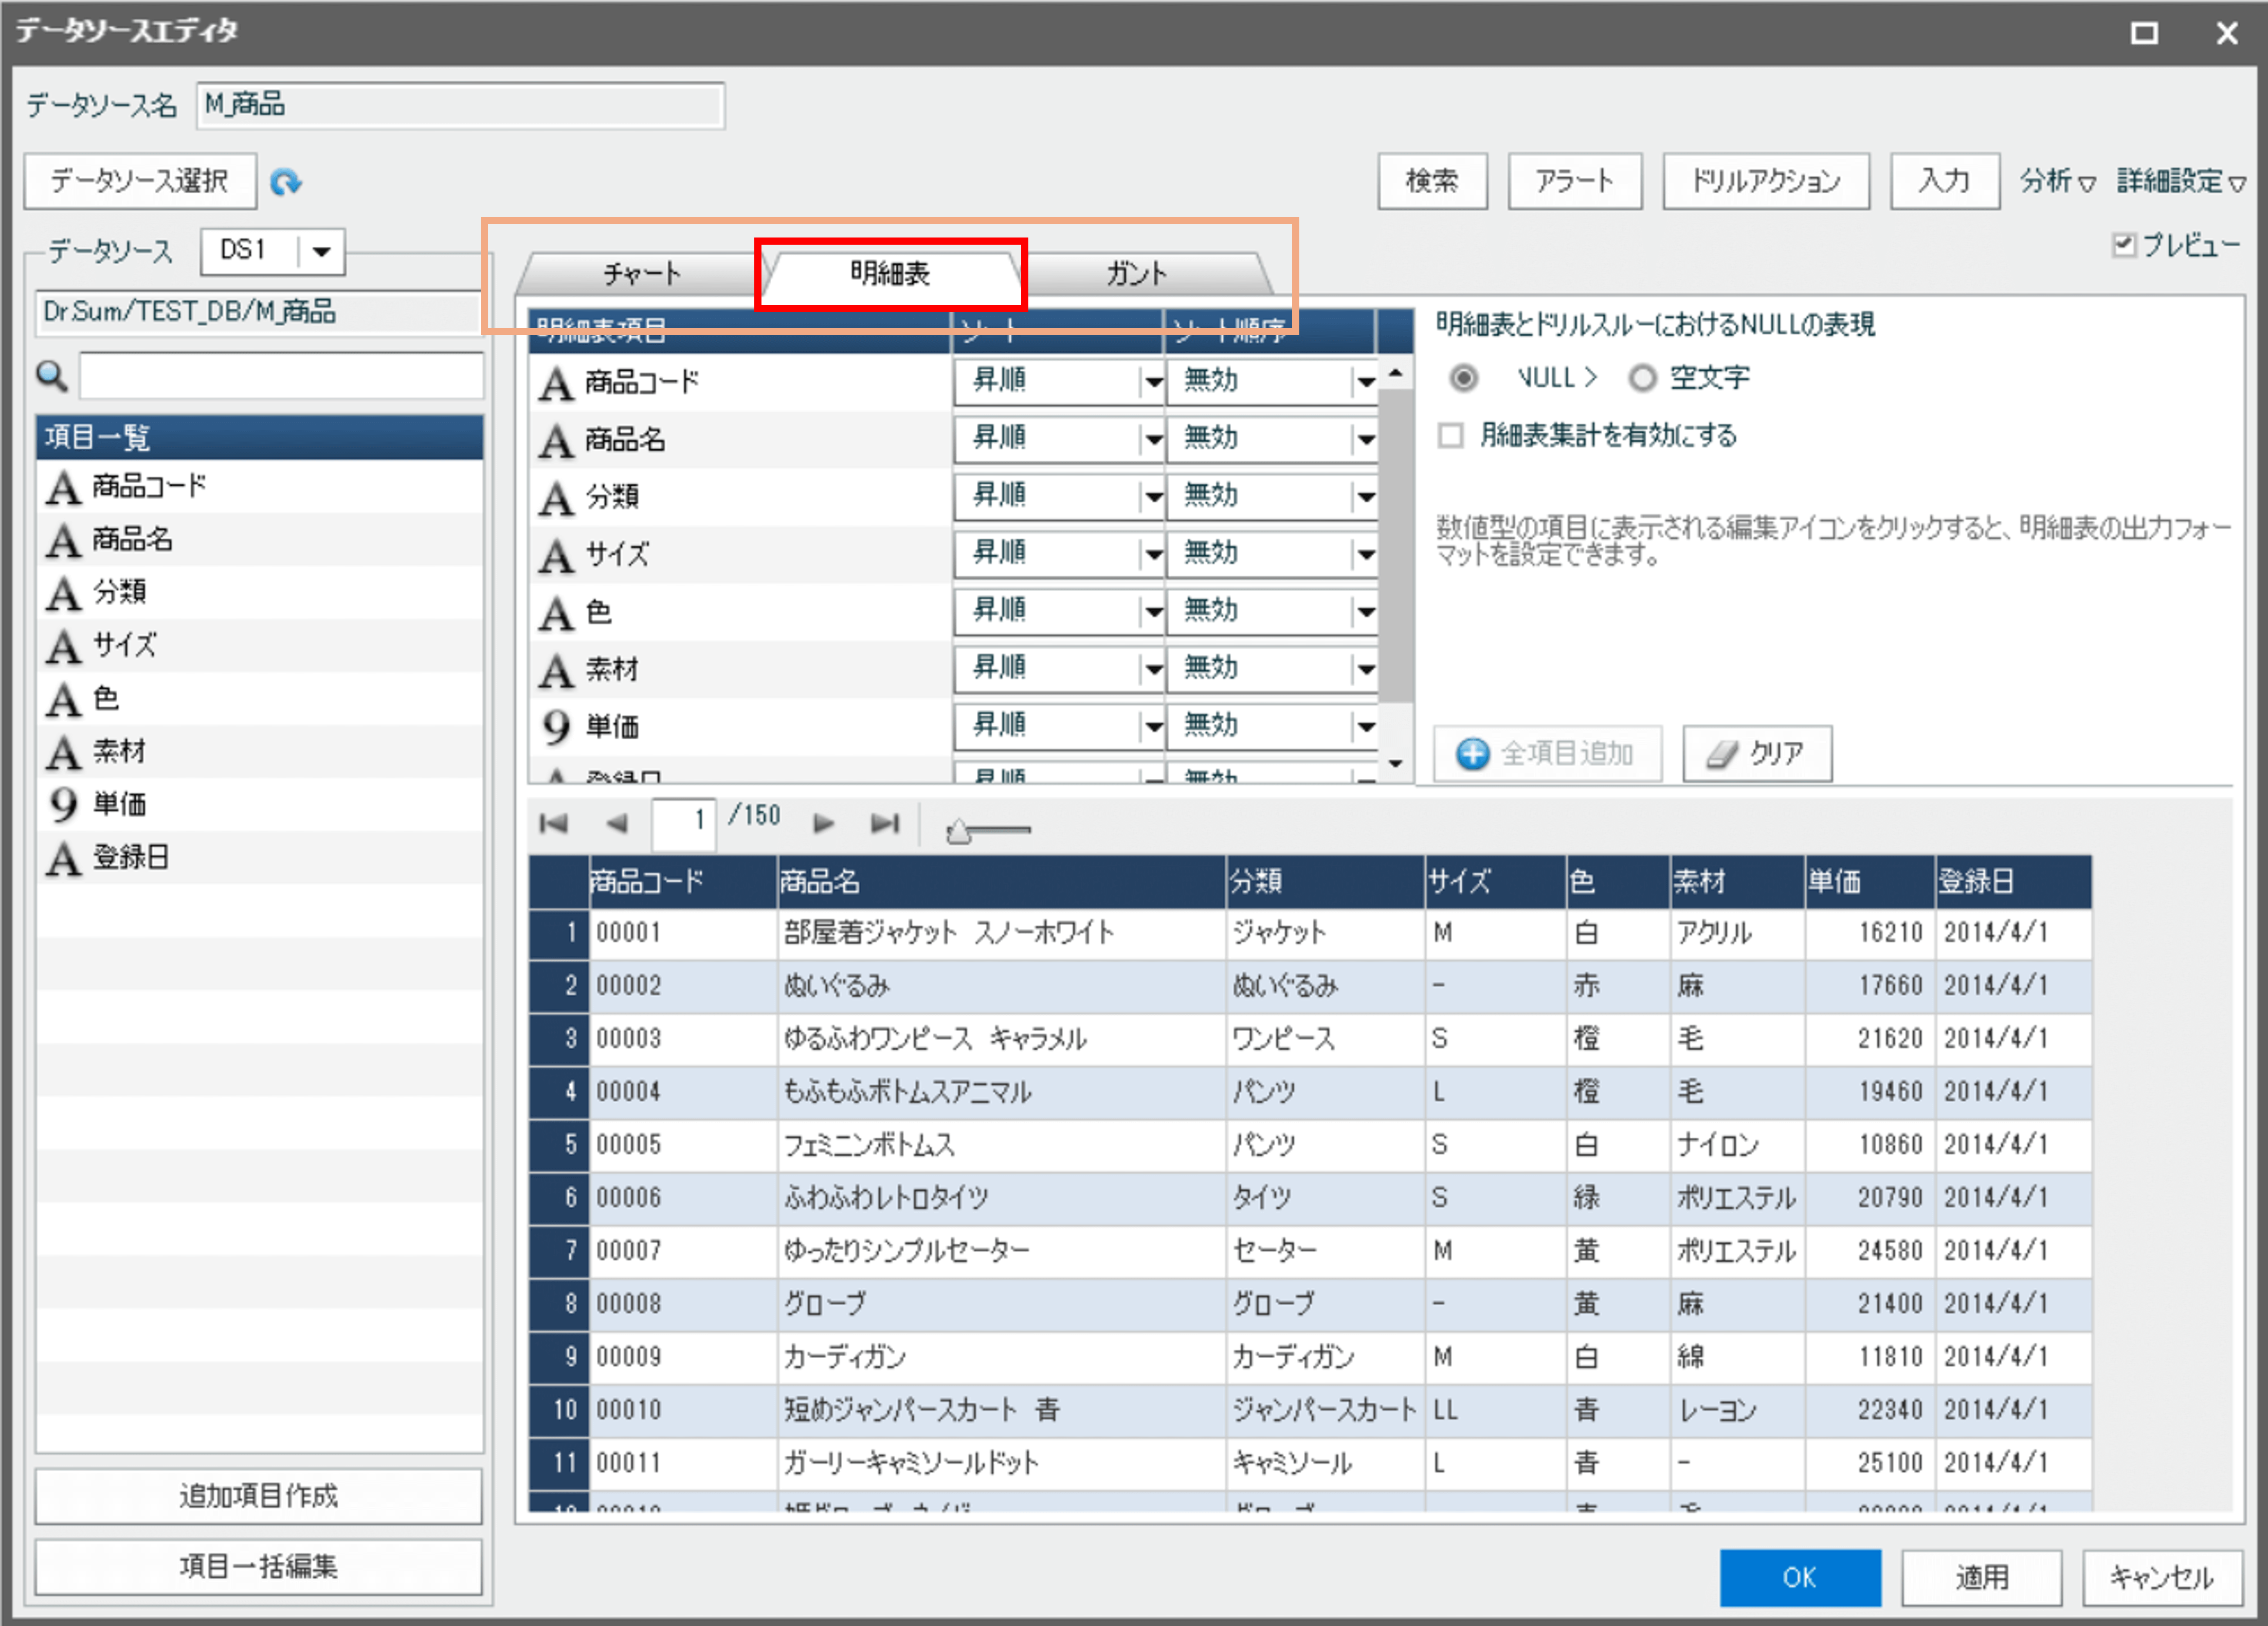The image size is (2268, 1626).
Task: Click the preview zoom slider handle
Action: (958, 831)
